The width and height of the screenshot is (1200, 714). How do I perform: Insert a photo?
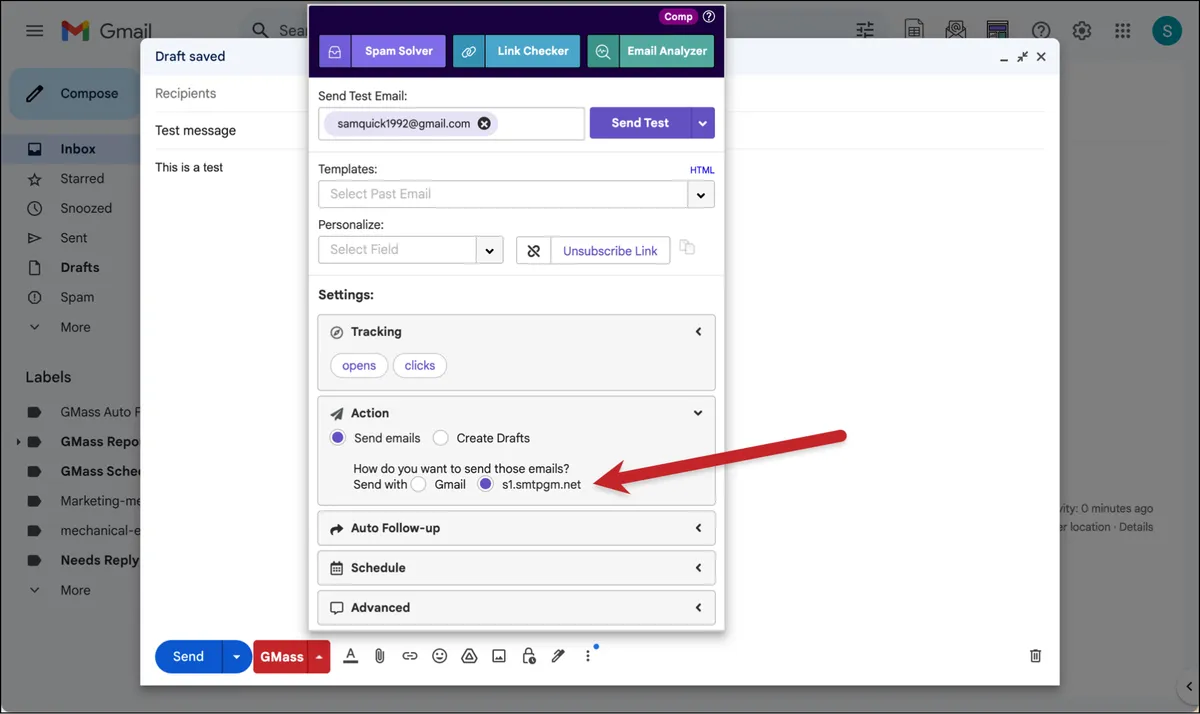click(499, 656)
